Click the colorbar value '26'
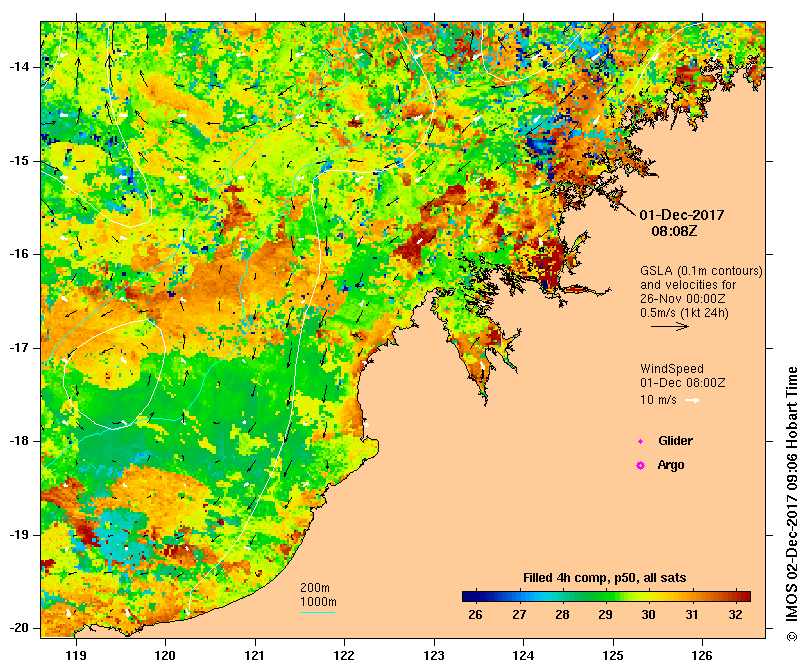This screenshot has height=672, width=809. tap(475, 615)
